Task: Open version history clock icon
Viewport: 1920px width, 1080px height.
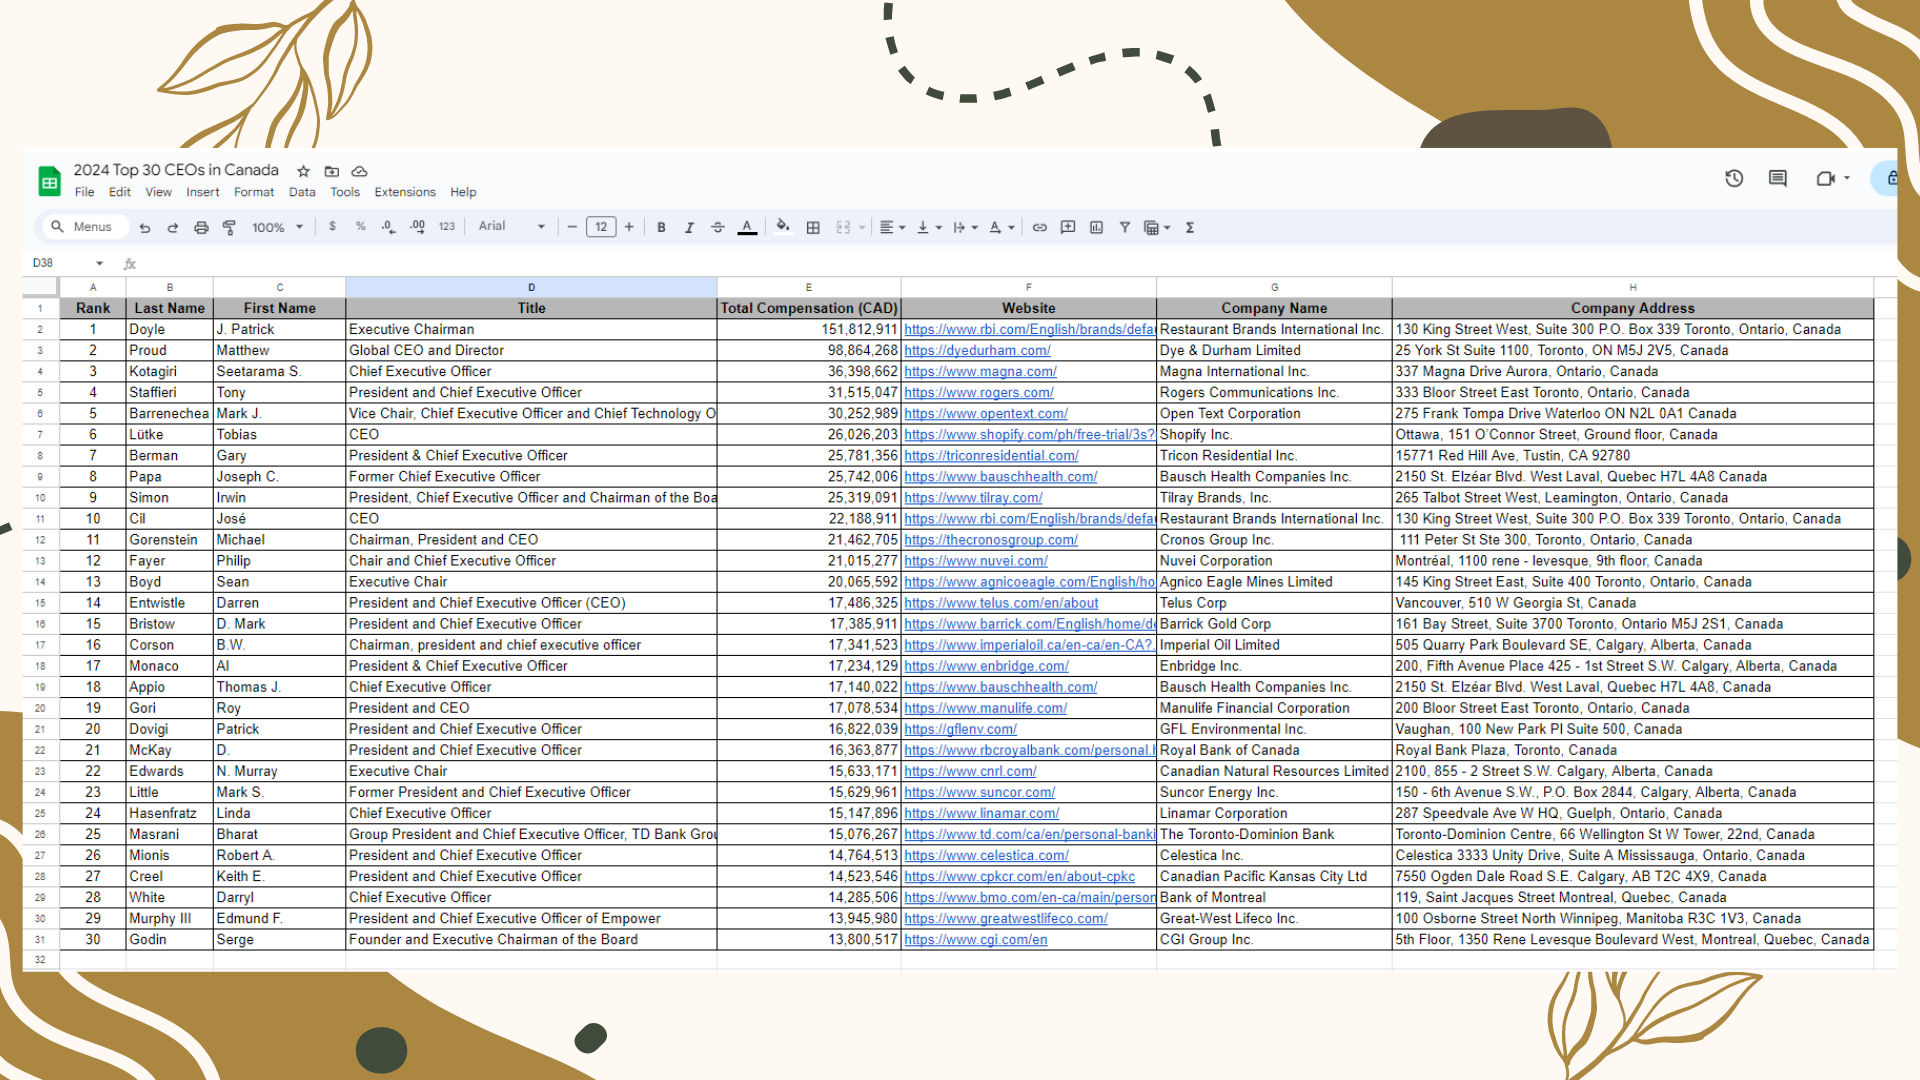Action: (x=1734, y=178)
